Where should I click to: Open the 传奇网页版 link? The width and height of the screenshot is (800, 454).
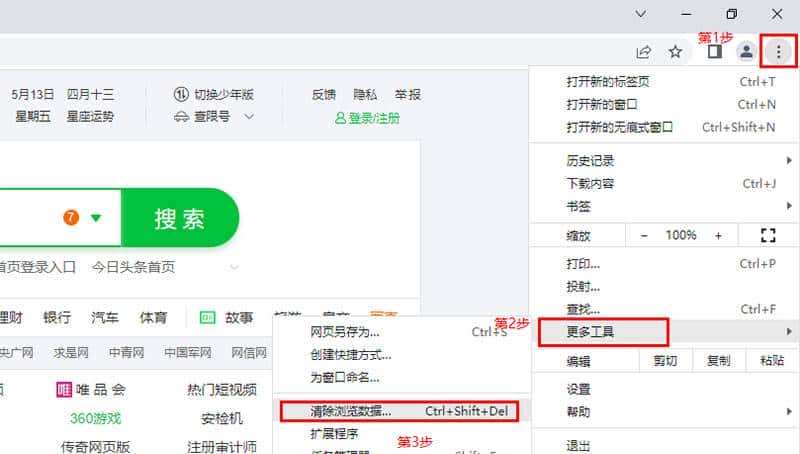pos(95,447)
